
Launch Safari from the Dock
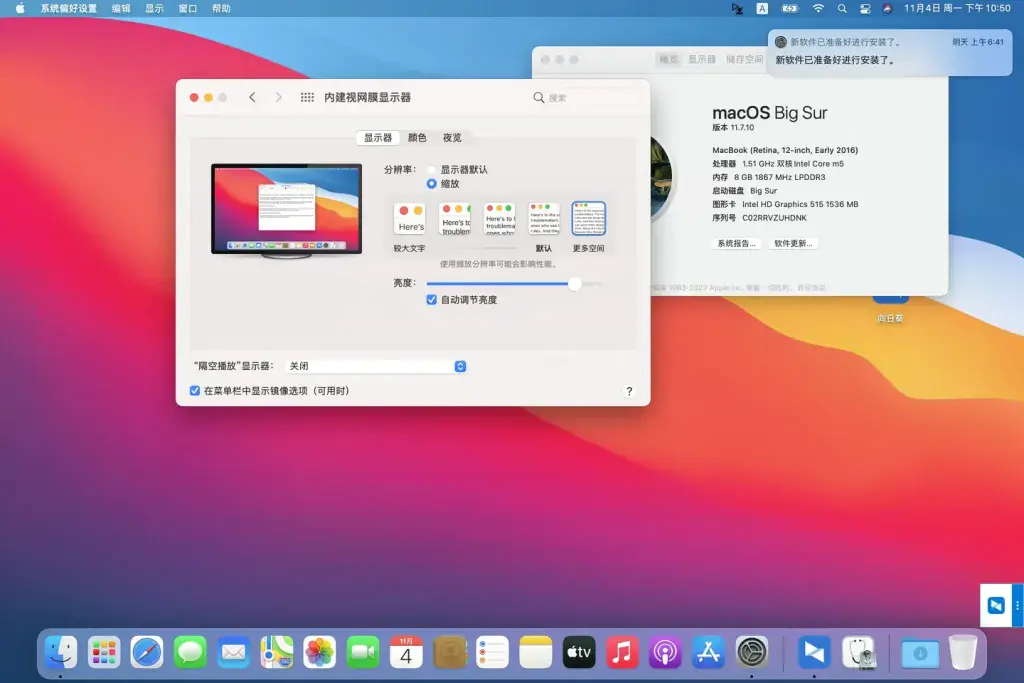[x=147, y=652]
